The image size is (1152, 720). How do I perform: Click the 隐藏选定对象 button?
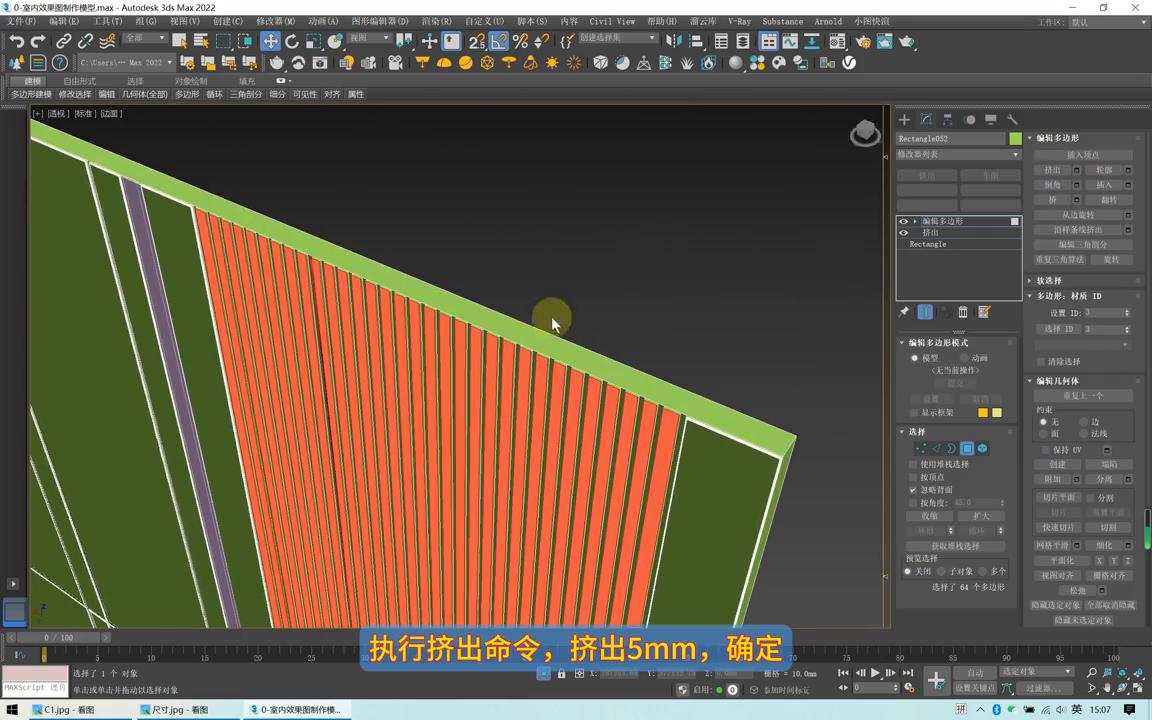tap(1056, 604)
